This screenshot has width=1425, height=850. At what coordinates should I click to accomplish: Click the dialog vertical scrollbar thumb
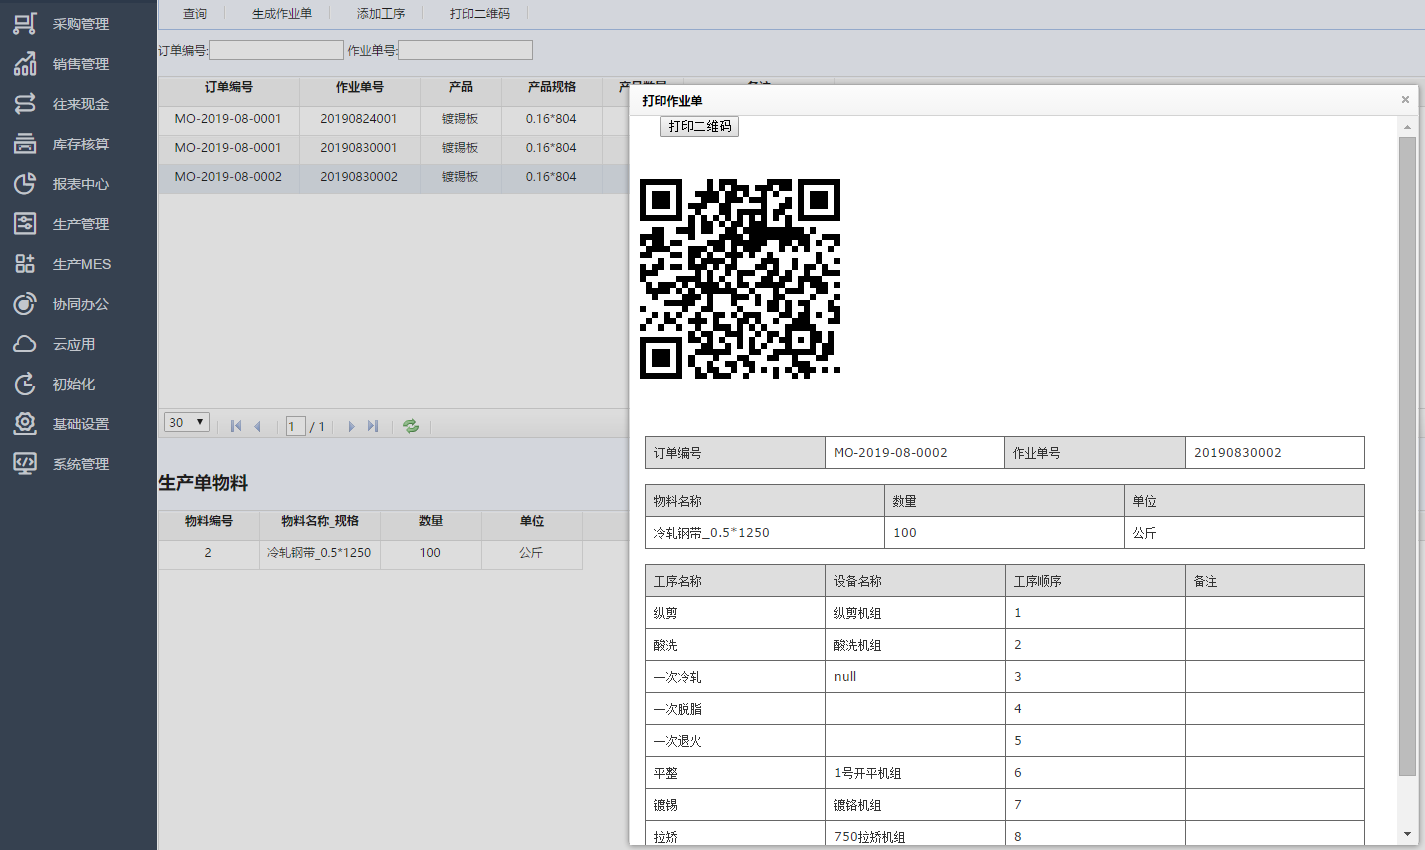tap(1407, 456)
